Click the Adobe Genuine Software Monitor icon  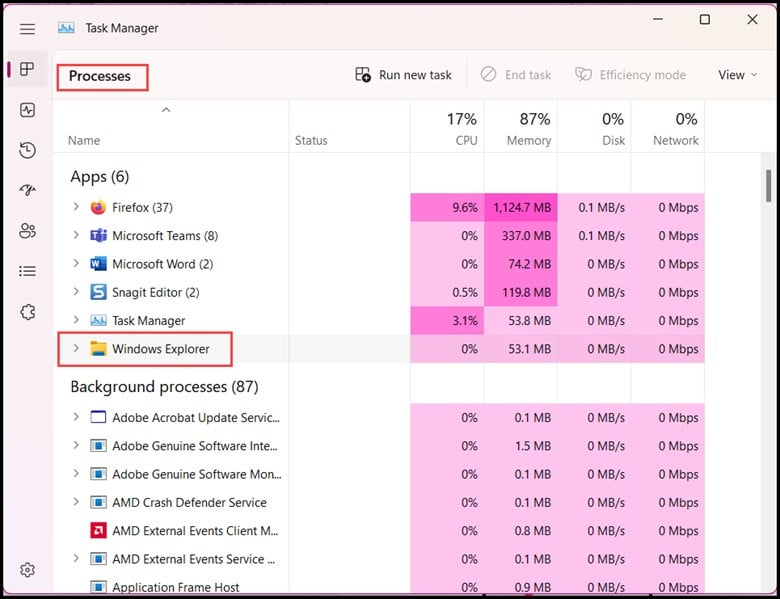[x=98, y=474]
